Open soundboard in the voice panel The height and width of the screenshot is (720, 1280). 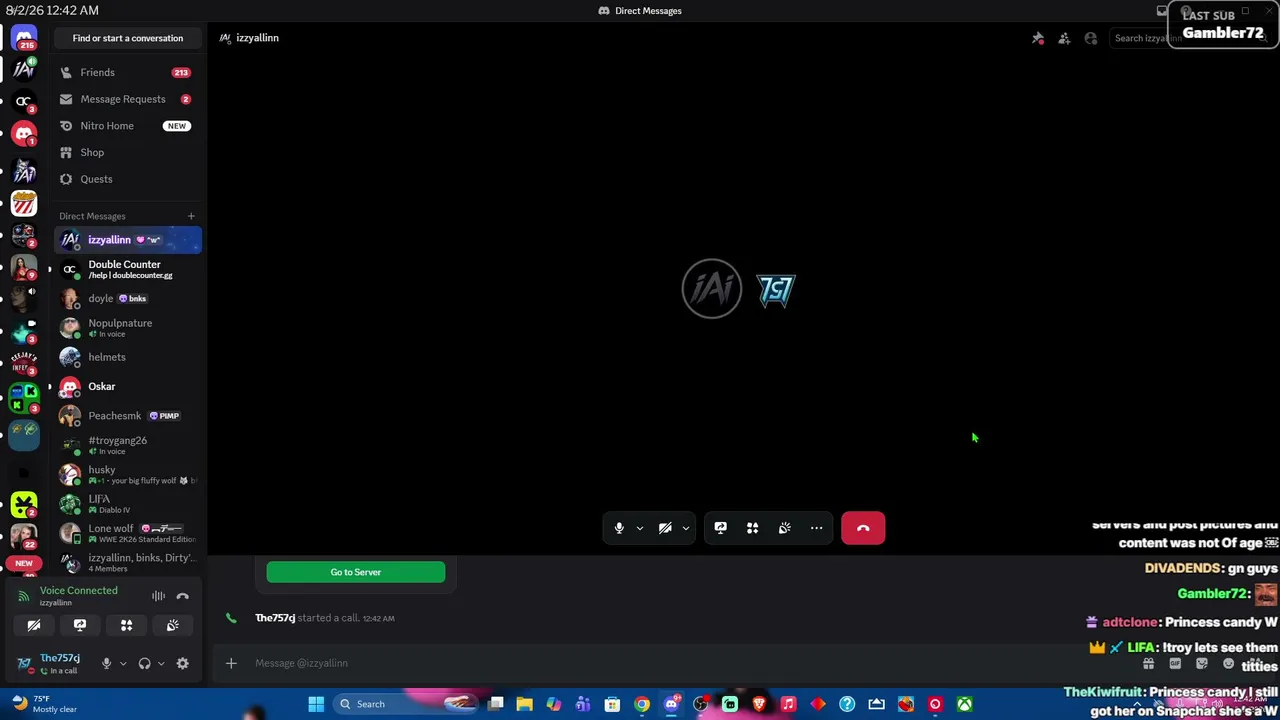[x=172, y=625]
